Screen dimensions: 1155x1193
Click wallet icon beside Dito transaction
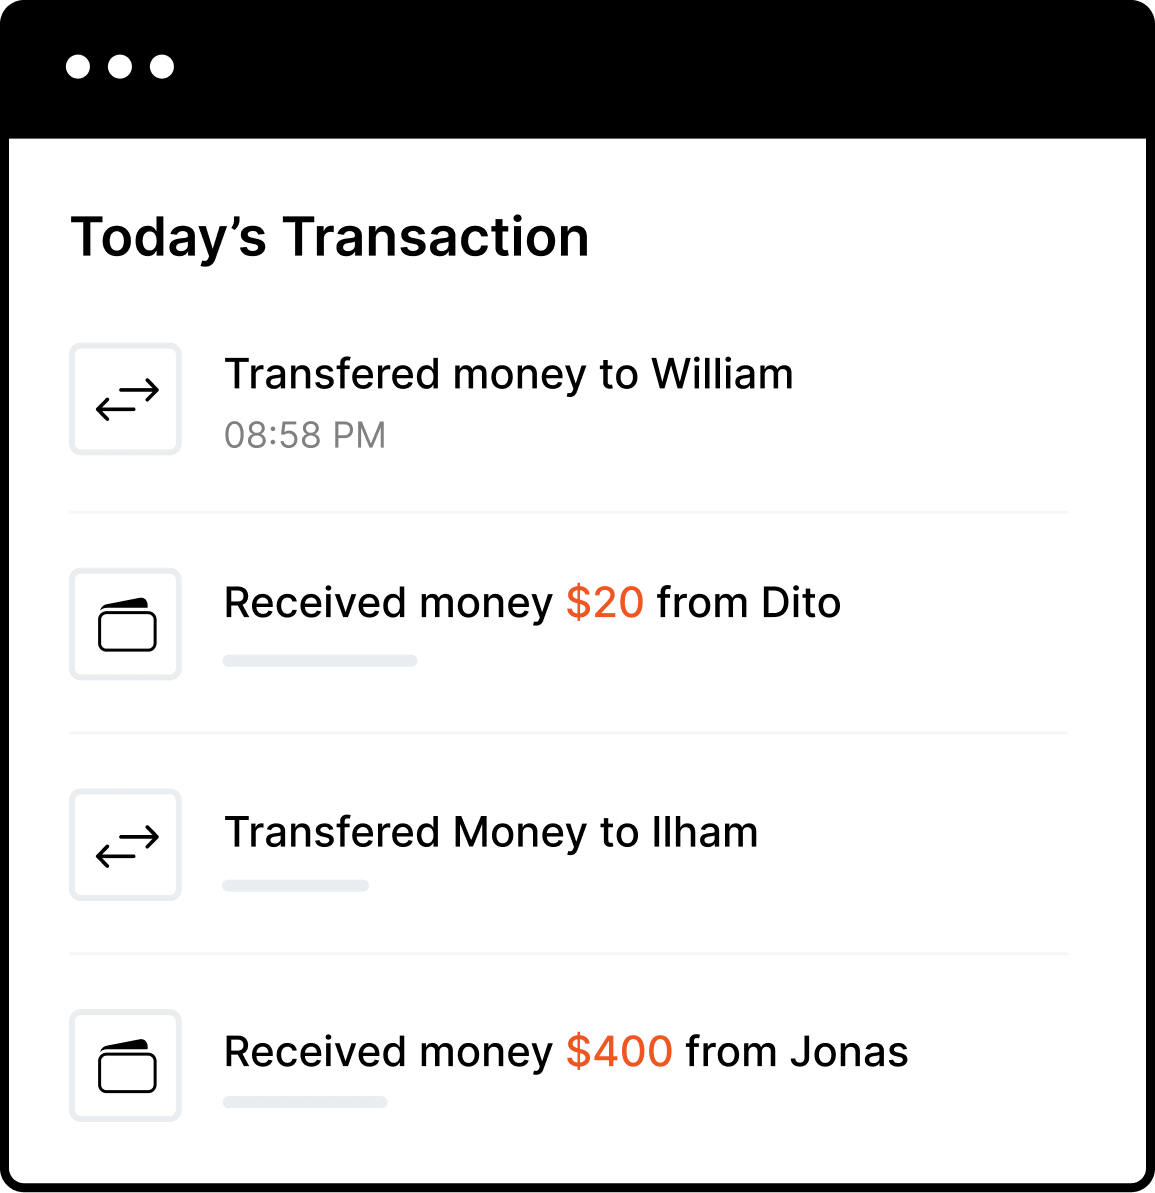click(126, 625)
